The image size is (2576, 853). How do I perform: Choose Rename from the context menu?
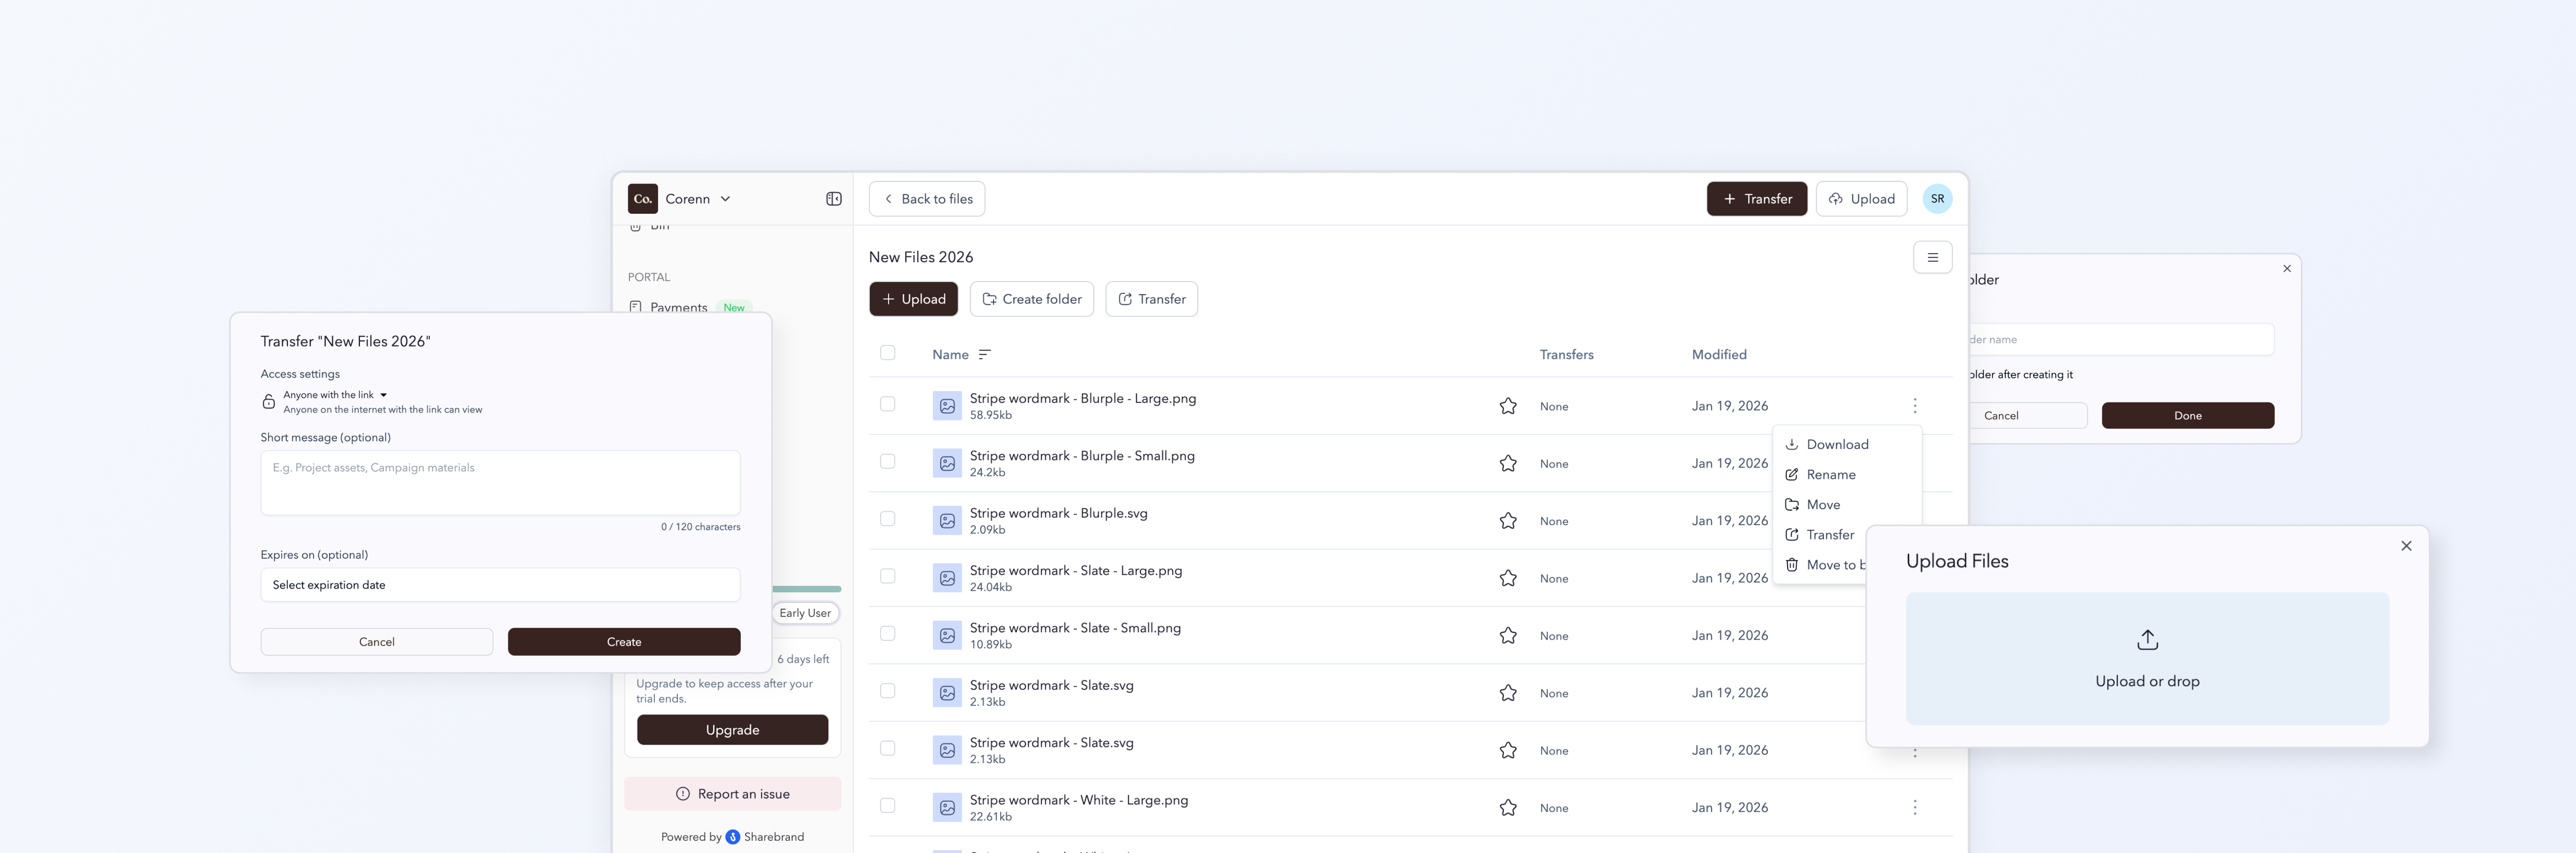pyautogui.click(x=1830, y=474)
